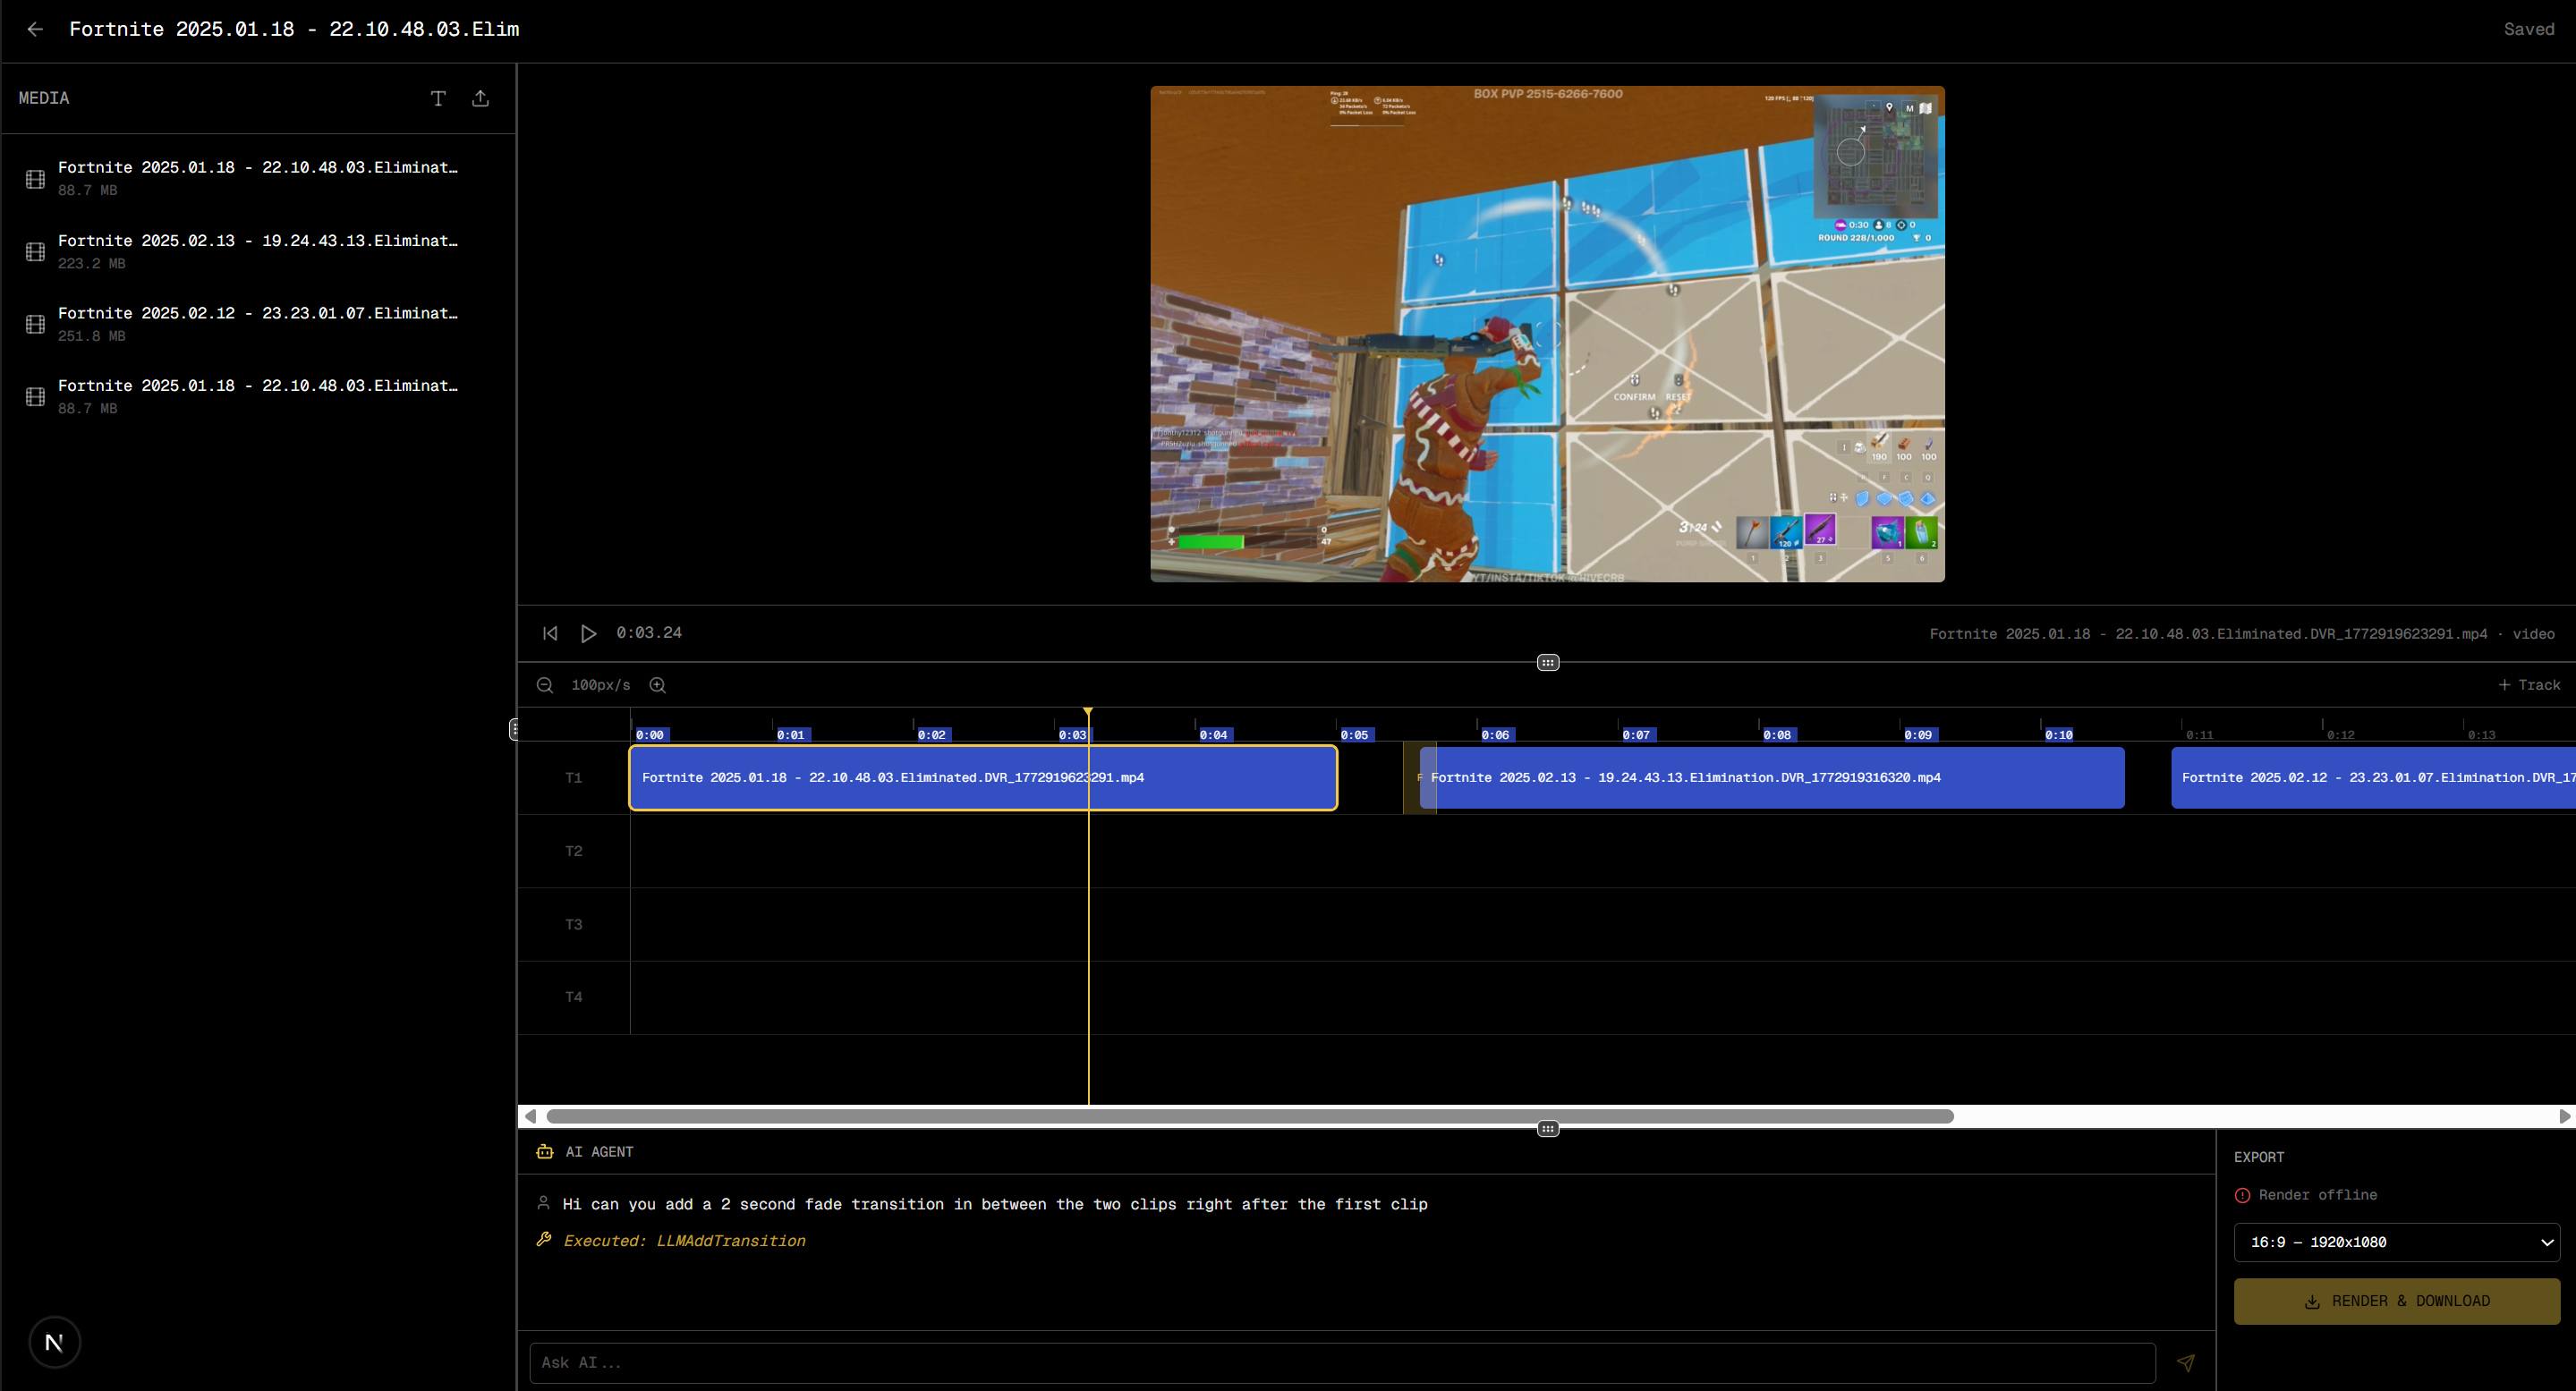The image size is (2576, 1391).
Task: Click Render & Download button
Action: 2396,1301
